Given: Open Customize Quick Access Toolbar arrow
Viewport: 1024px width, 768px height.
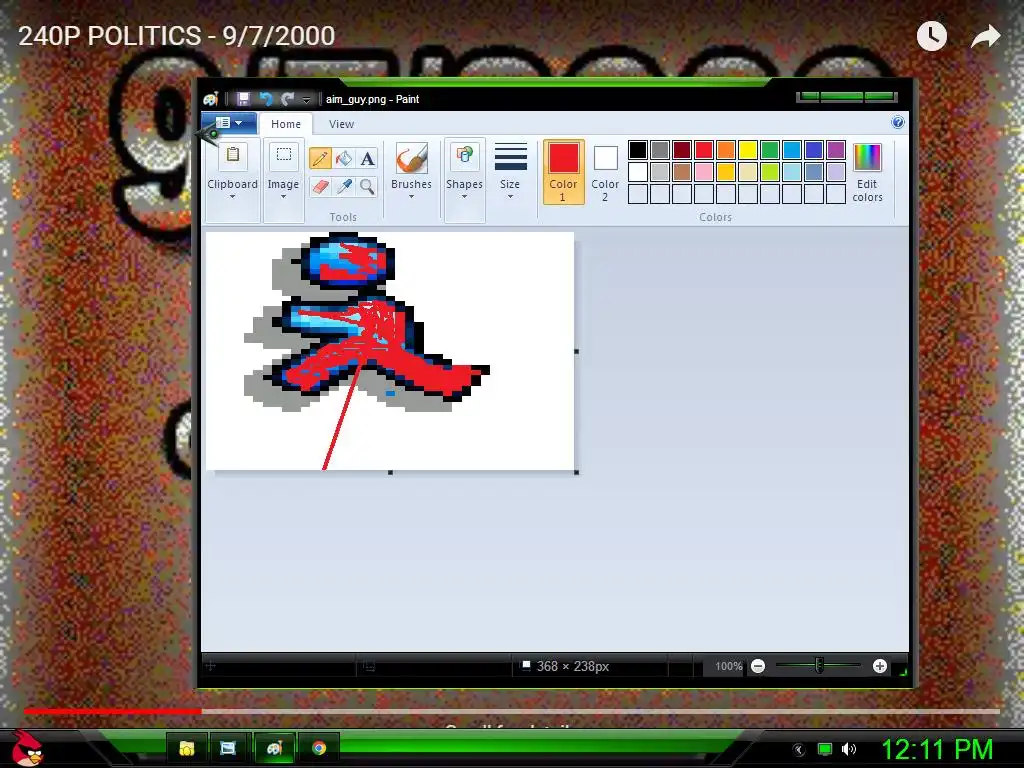Looking at the screenshot, I should pyautogui.click(x=306, y=100).
